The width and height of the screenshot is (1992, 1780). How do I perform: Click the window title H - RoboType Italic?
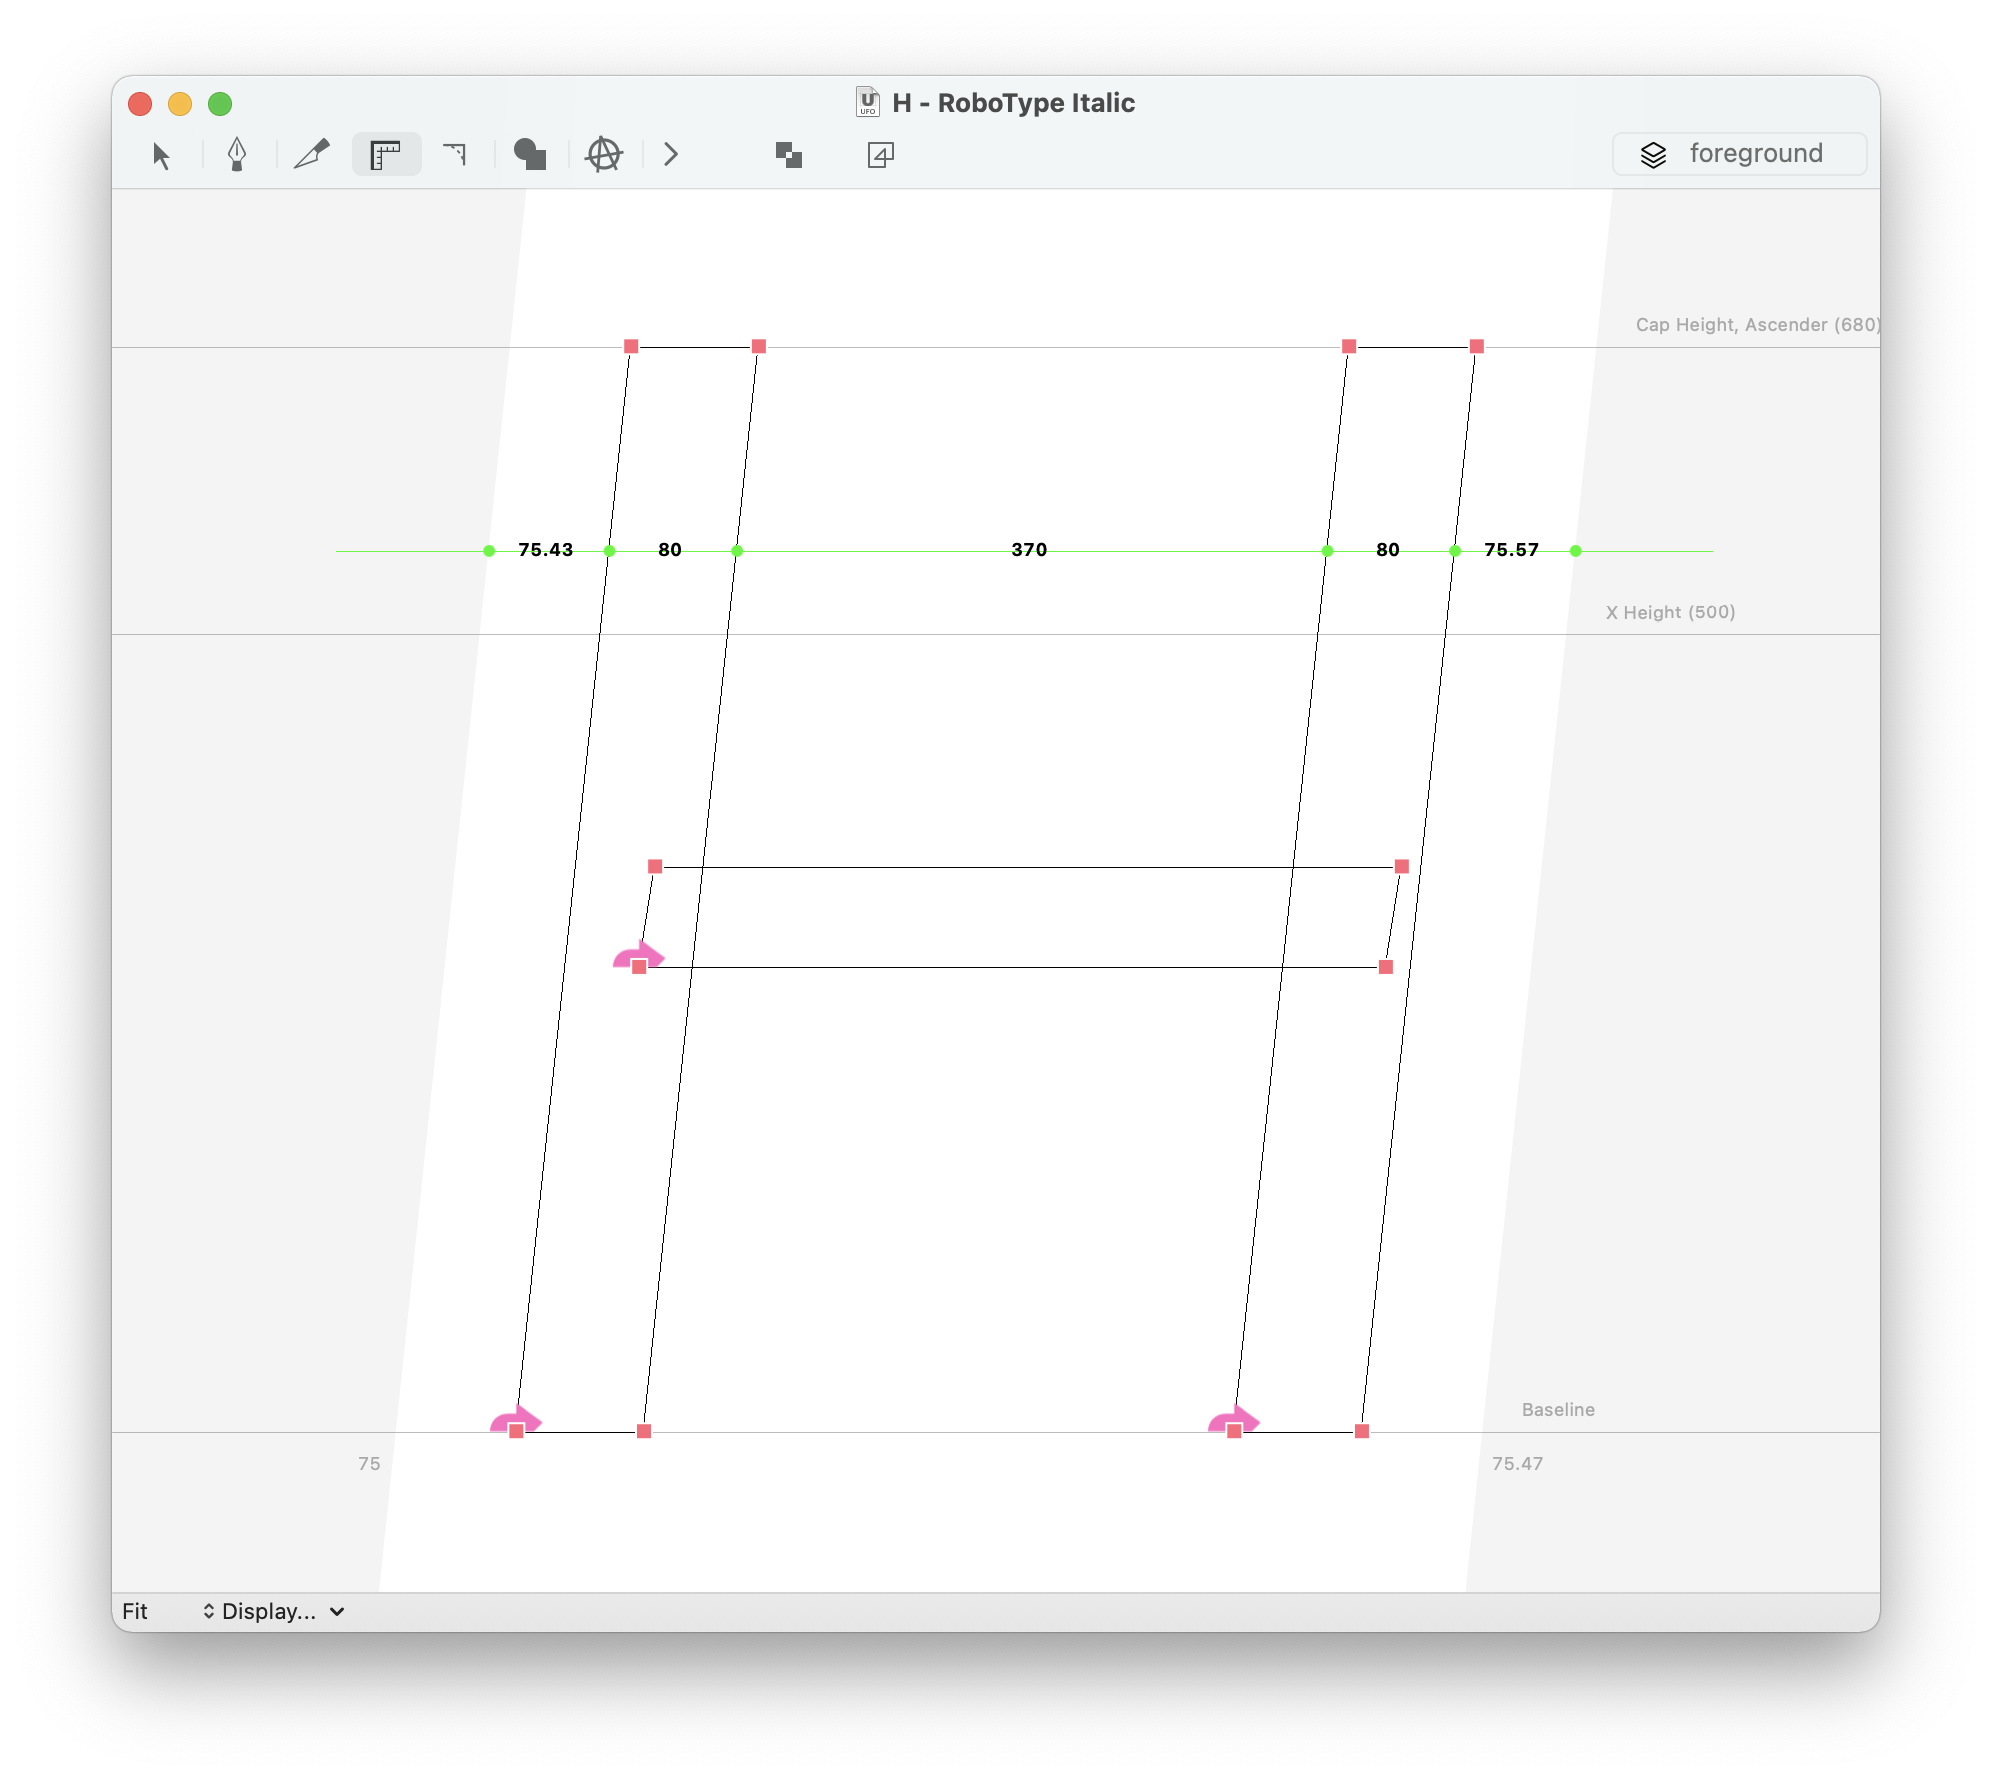coord(1014,103)
